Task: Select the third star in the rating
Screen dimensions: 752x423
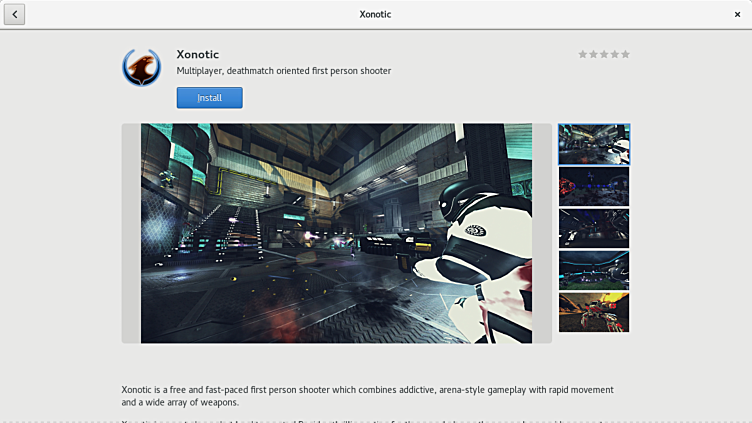Action: pos(604,54)
